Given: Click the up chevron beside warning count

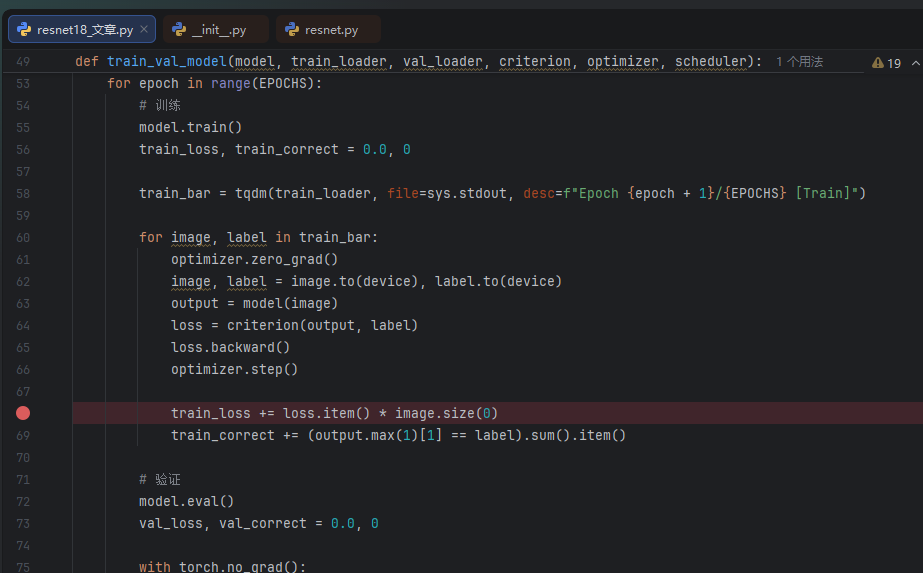Looking at the screenshot, I should click(x=915, y=62).
